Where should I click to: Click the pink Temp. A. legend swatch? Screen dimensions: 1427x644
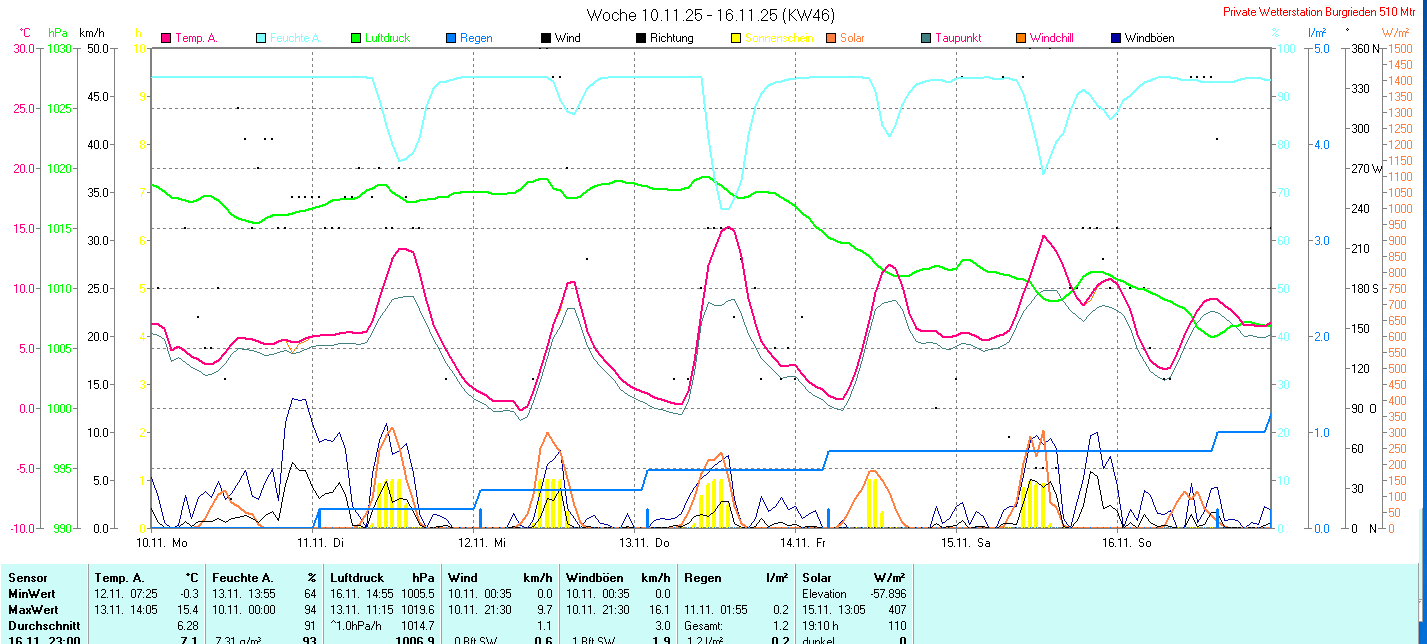click(x=166, y=38)
